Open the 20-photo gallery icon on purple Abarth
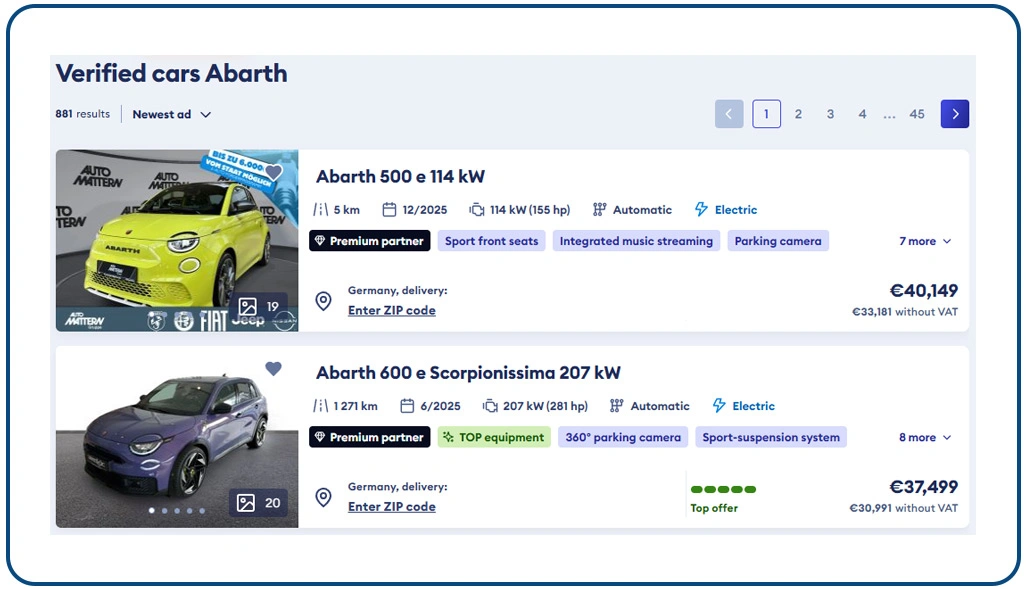Image resolution: width=1026 pixels, height=589 pixels. (246, 503)
